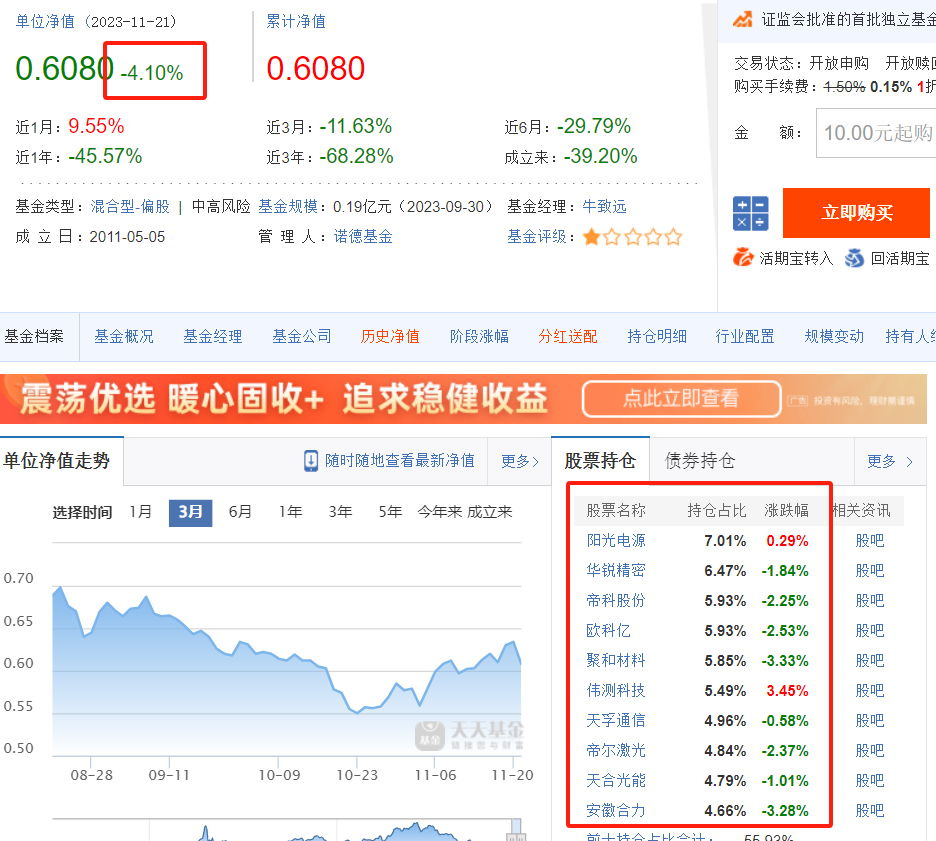Click the 近1月 return value 9.55%

(96, 127)
